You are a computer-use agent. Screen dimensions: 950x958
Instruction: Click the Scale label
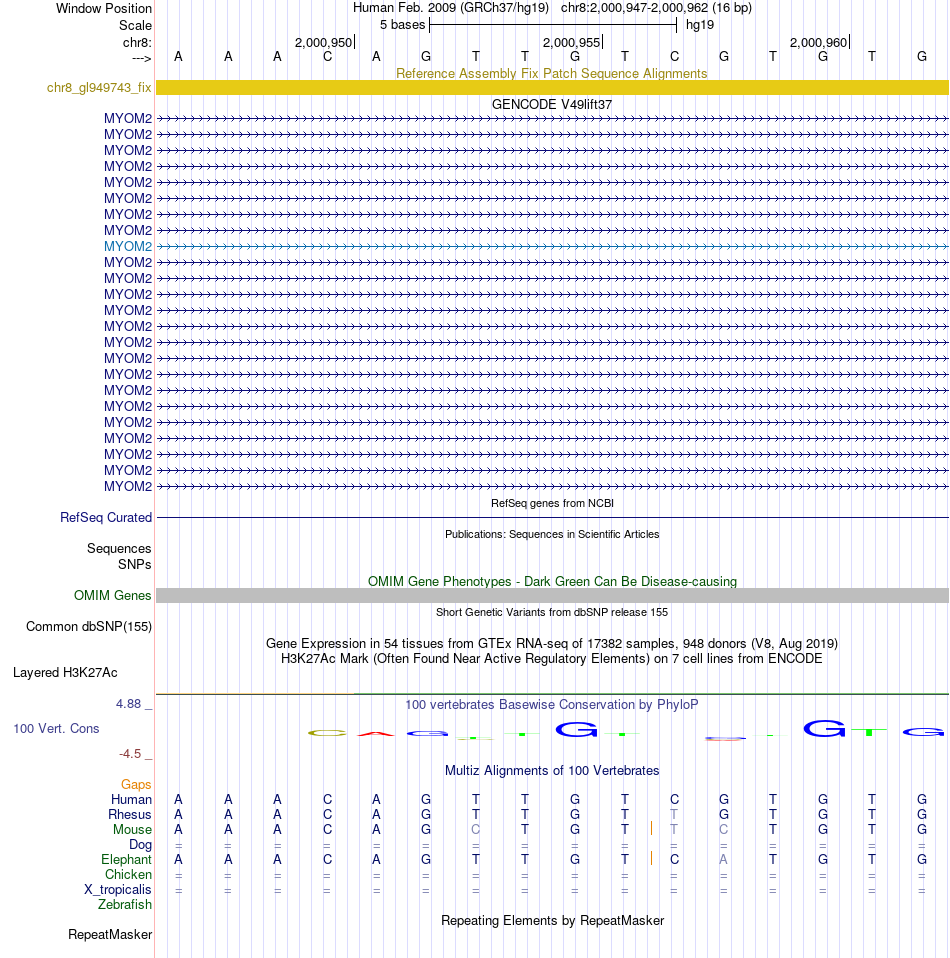click(x=135, y=26)
